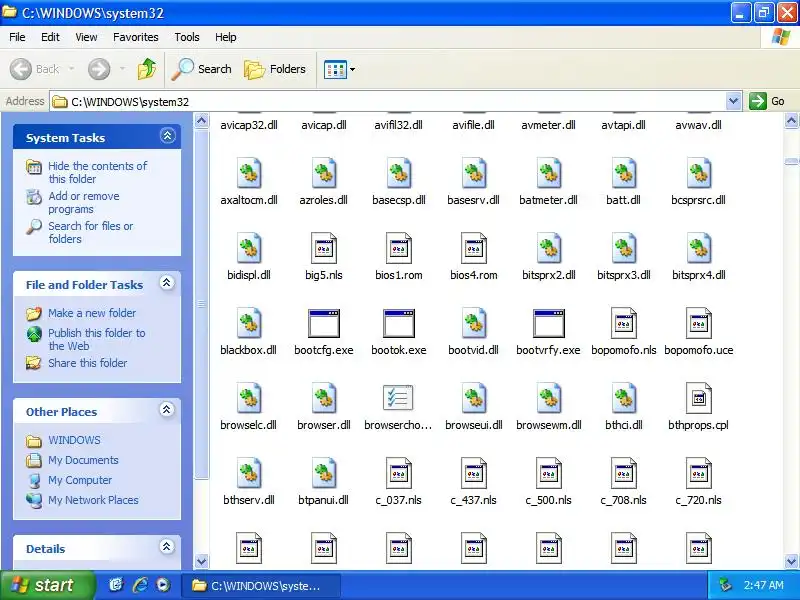Screen dimensions: 800x600
Task: Select the axaltocm.dll file icon
Action: pos(249,173)
